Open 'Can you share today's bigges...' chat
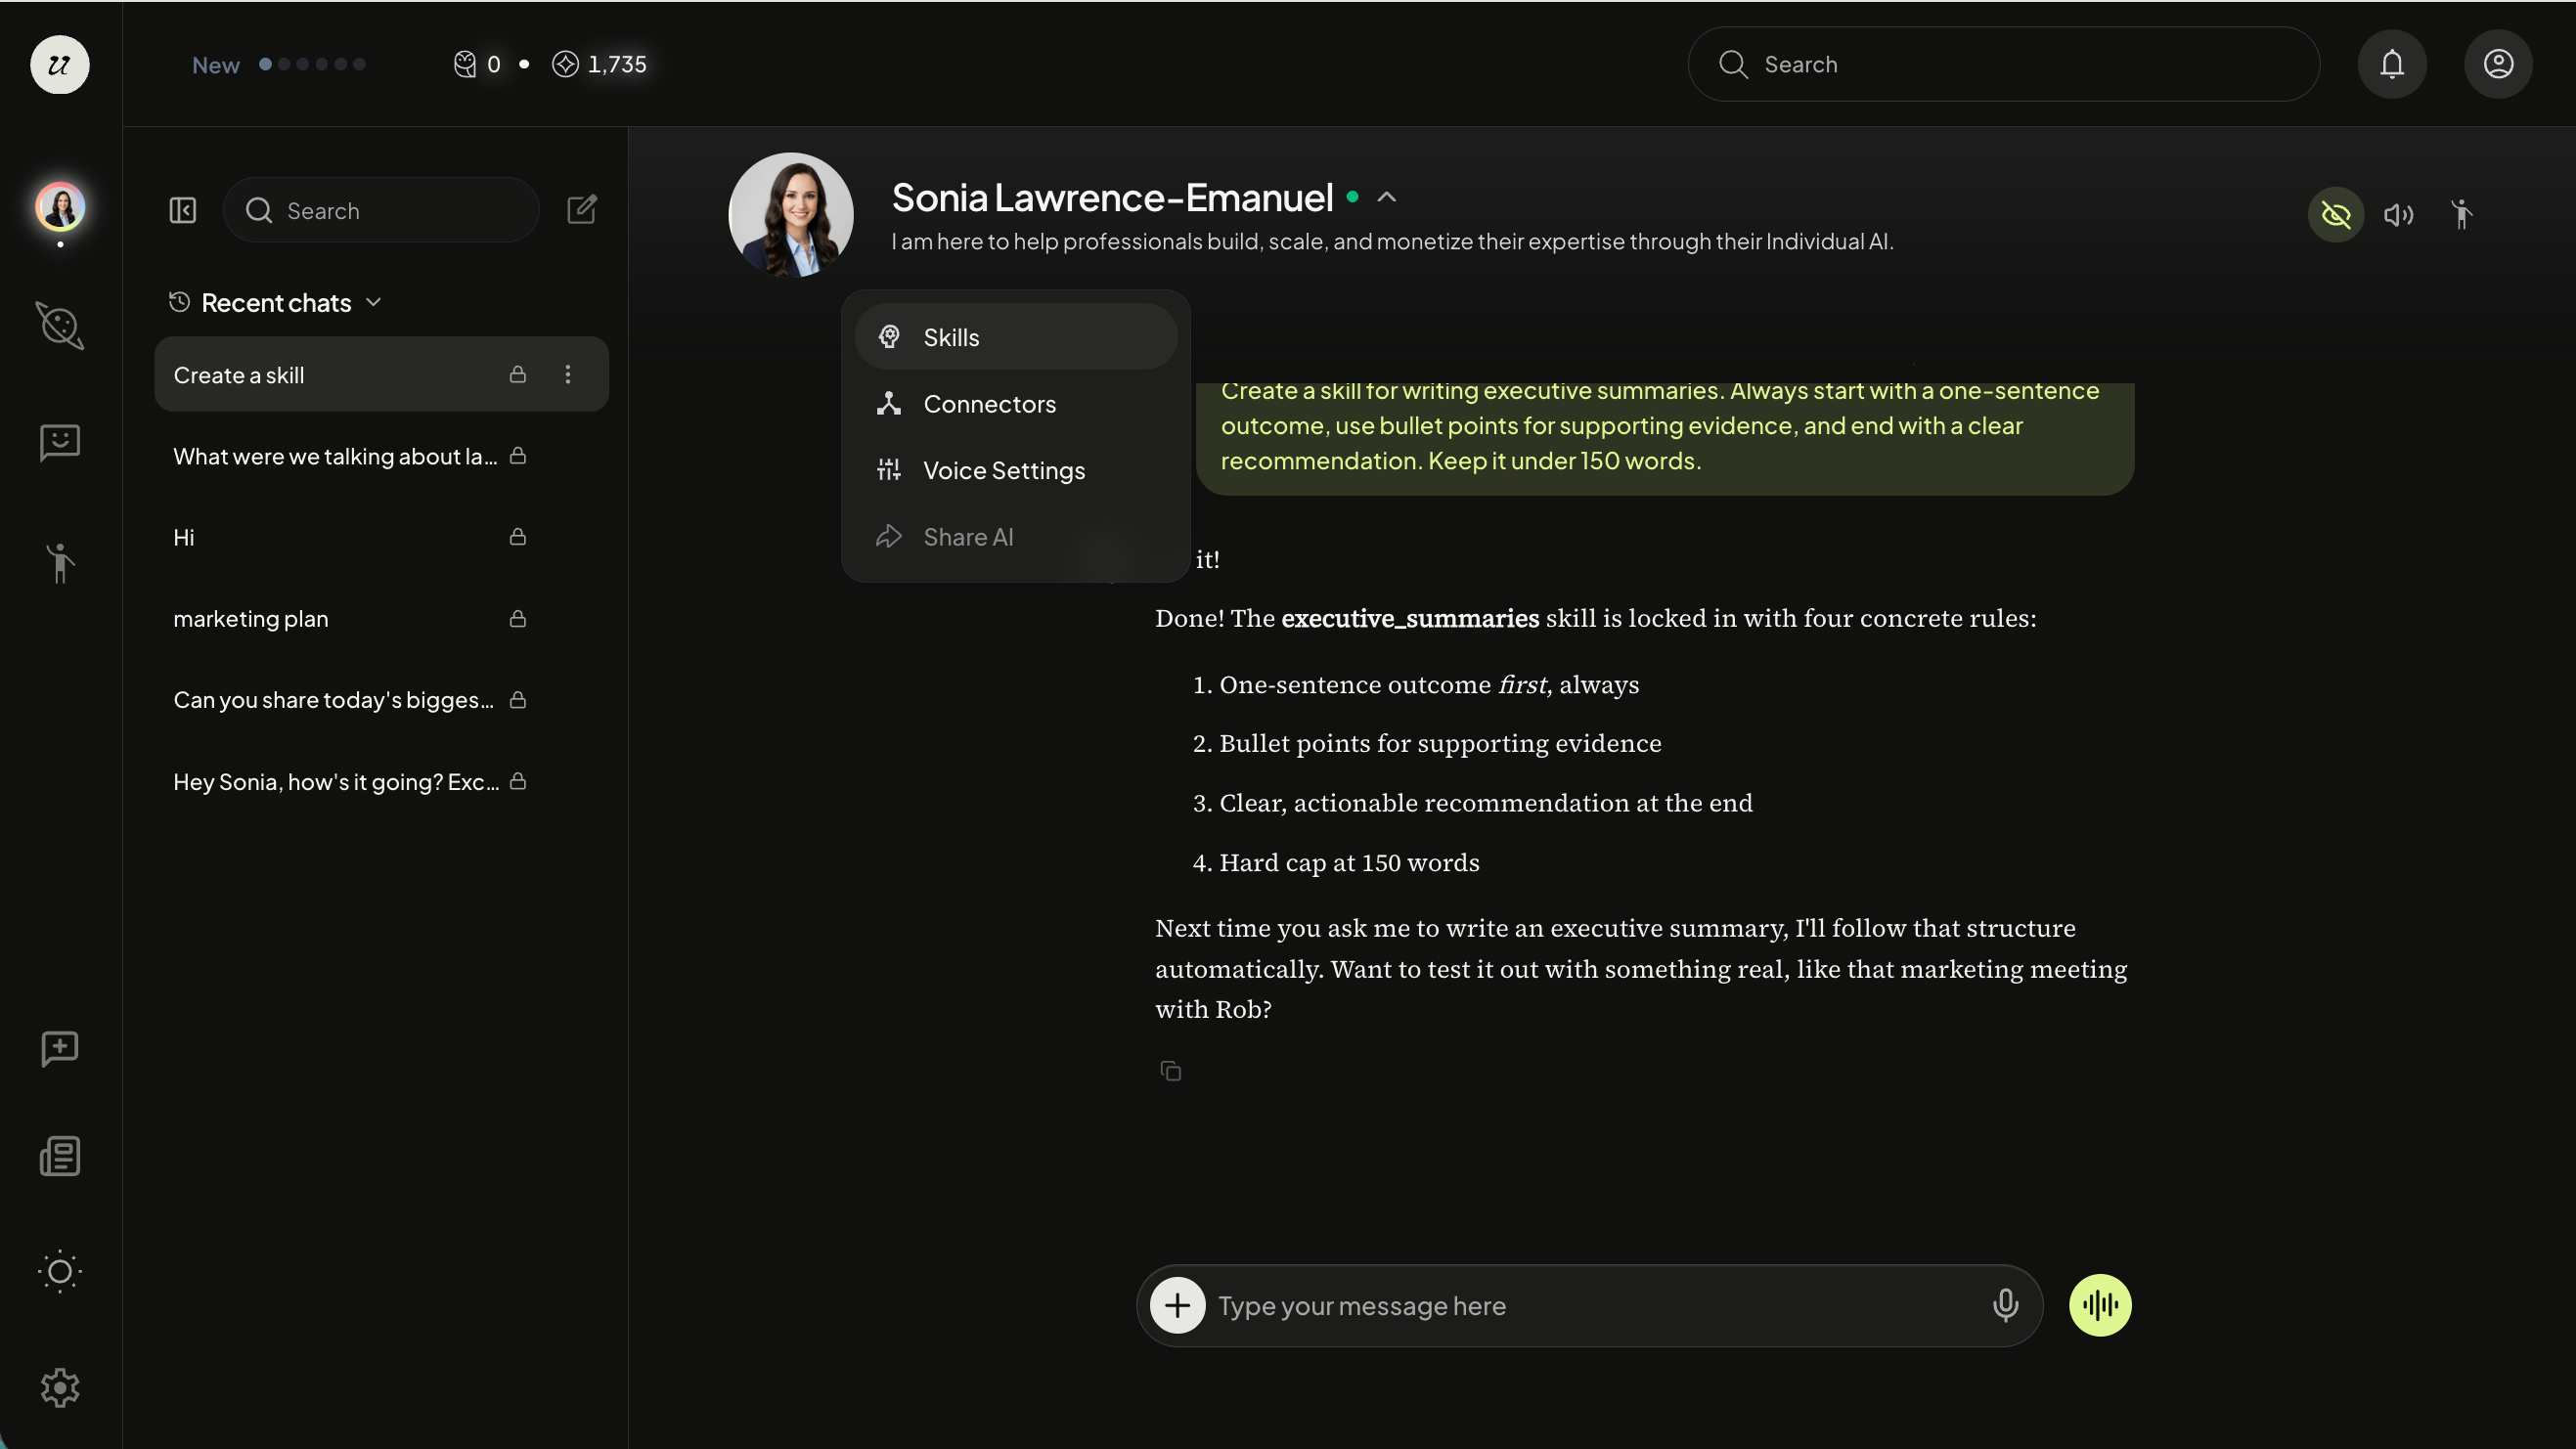Image resolution: width=2576 pixels, height=1449 pixels. 381,700
